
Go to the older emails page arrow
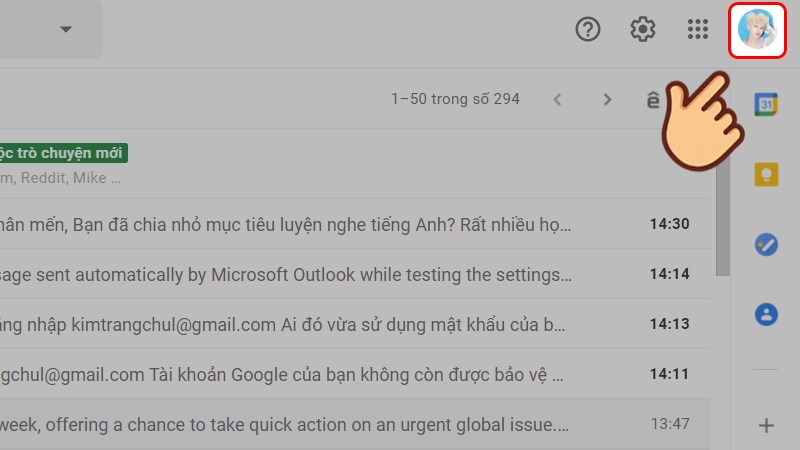point(607,99)
